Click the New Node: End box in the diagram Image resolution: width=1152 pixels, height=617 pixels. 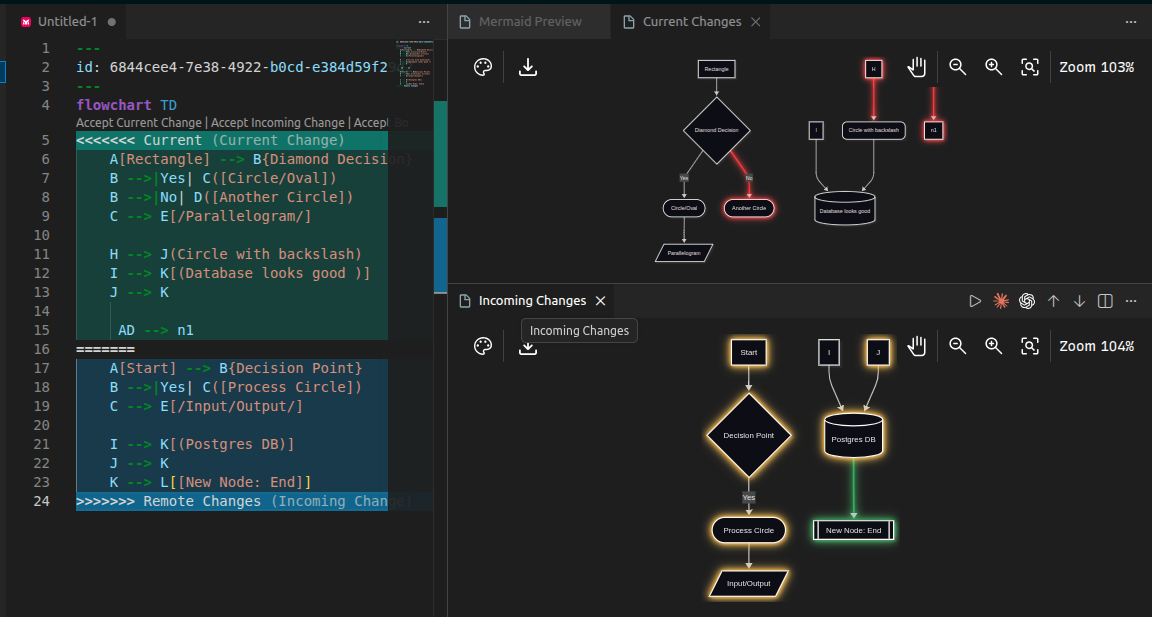point(853,530)
